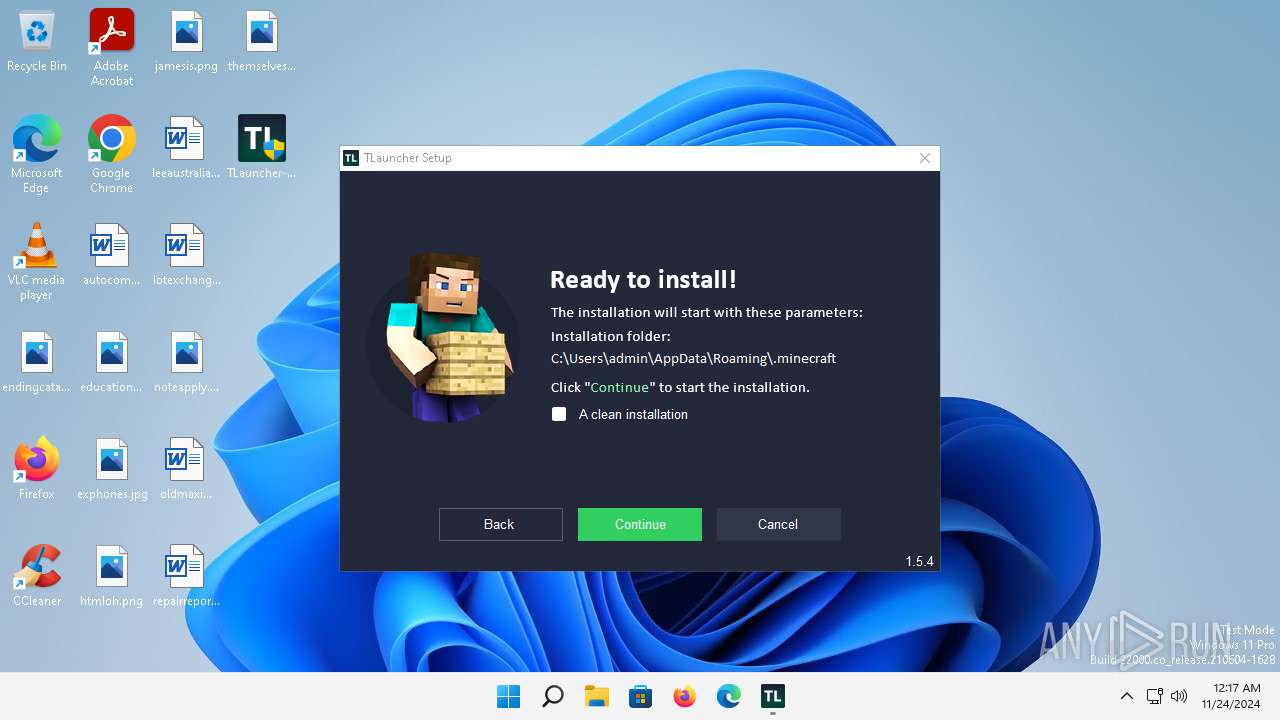
Task: Select the themselves image file icon
Action: coord(262,42)
